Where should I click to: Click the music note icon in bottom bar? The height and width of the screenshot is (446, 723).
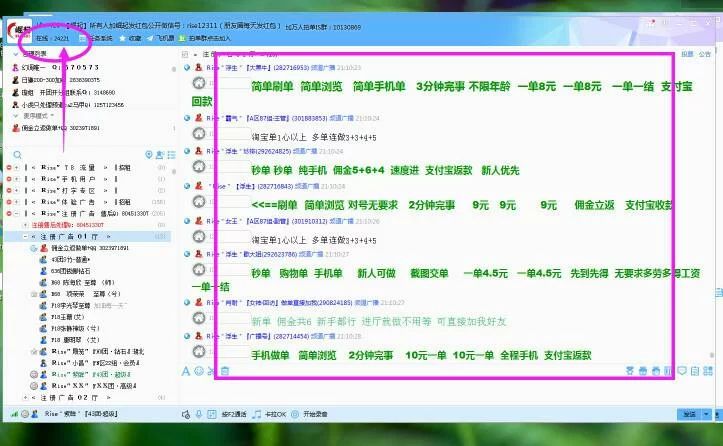click(256, 414)
